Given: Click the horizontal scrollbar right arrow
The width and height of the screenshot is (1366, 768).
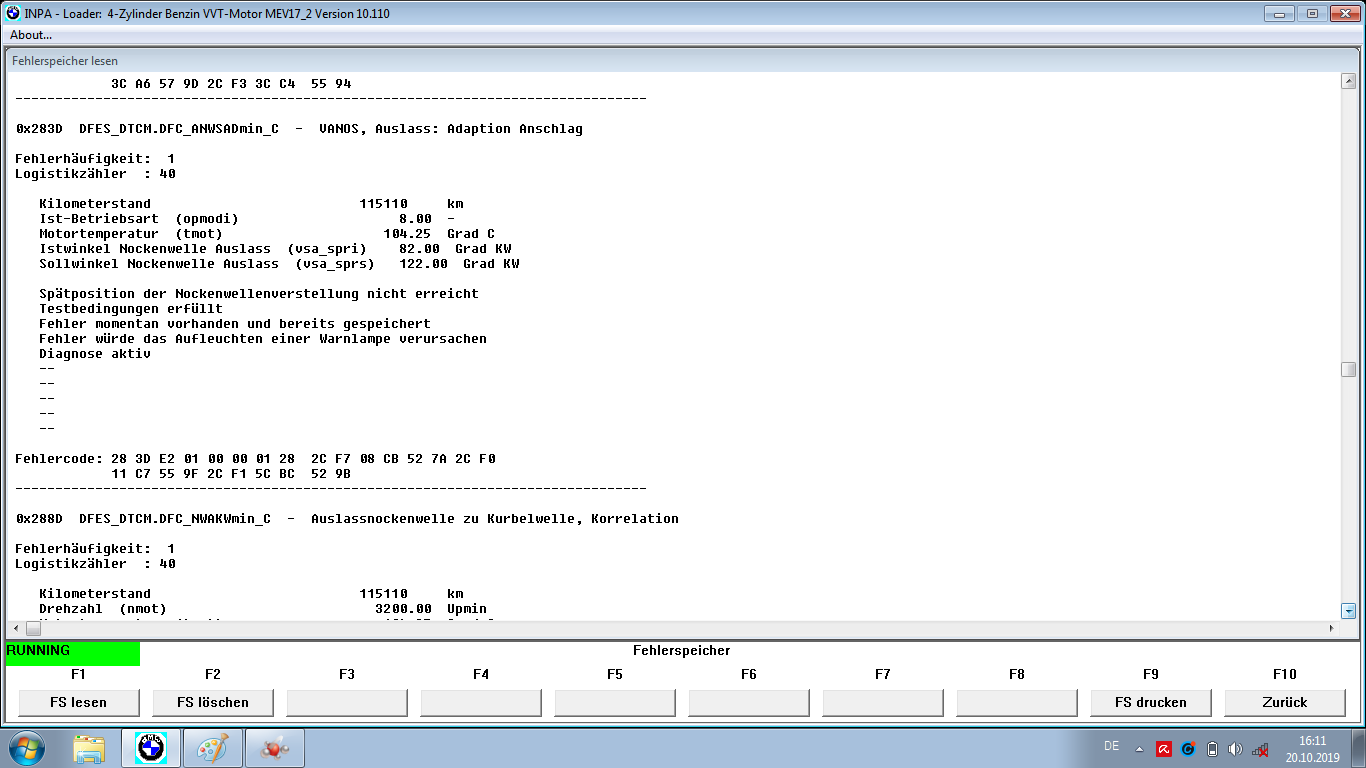Looking at the screenshot, I should click(x=1330, y=628).
